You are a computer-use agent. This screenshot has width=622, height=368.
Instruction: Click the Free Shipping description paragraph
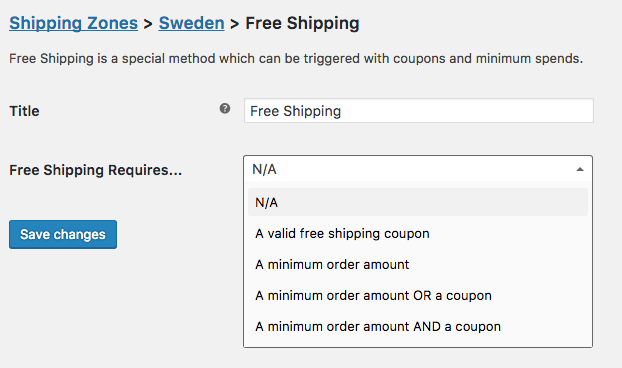[x=296, y=59]
